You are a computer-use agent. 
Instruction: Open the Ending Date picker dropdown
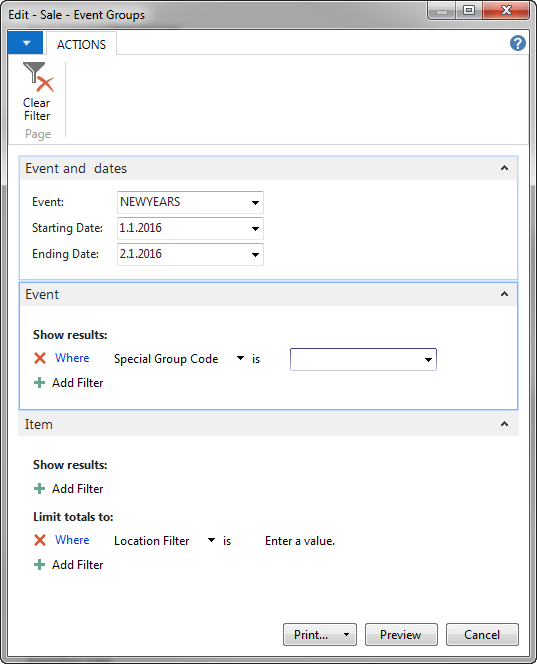(255, 255)
